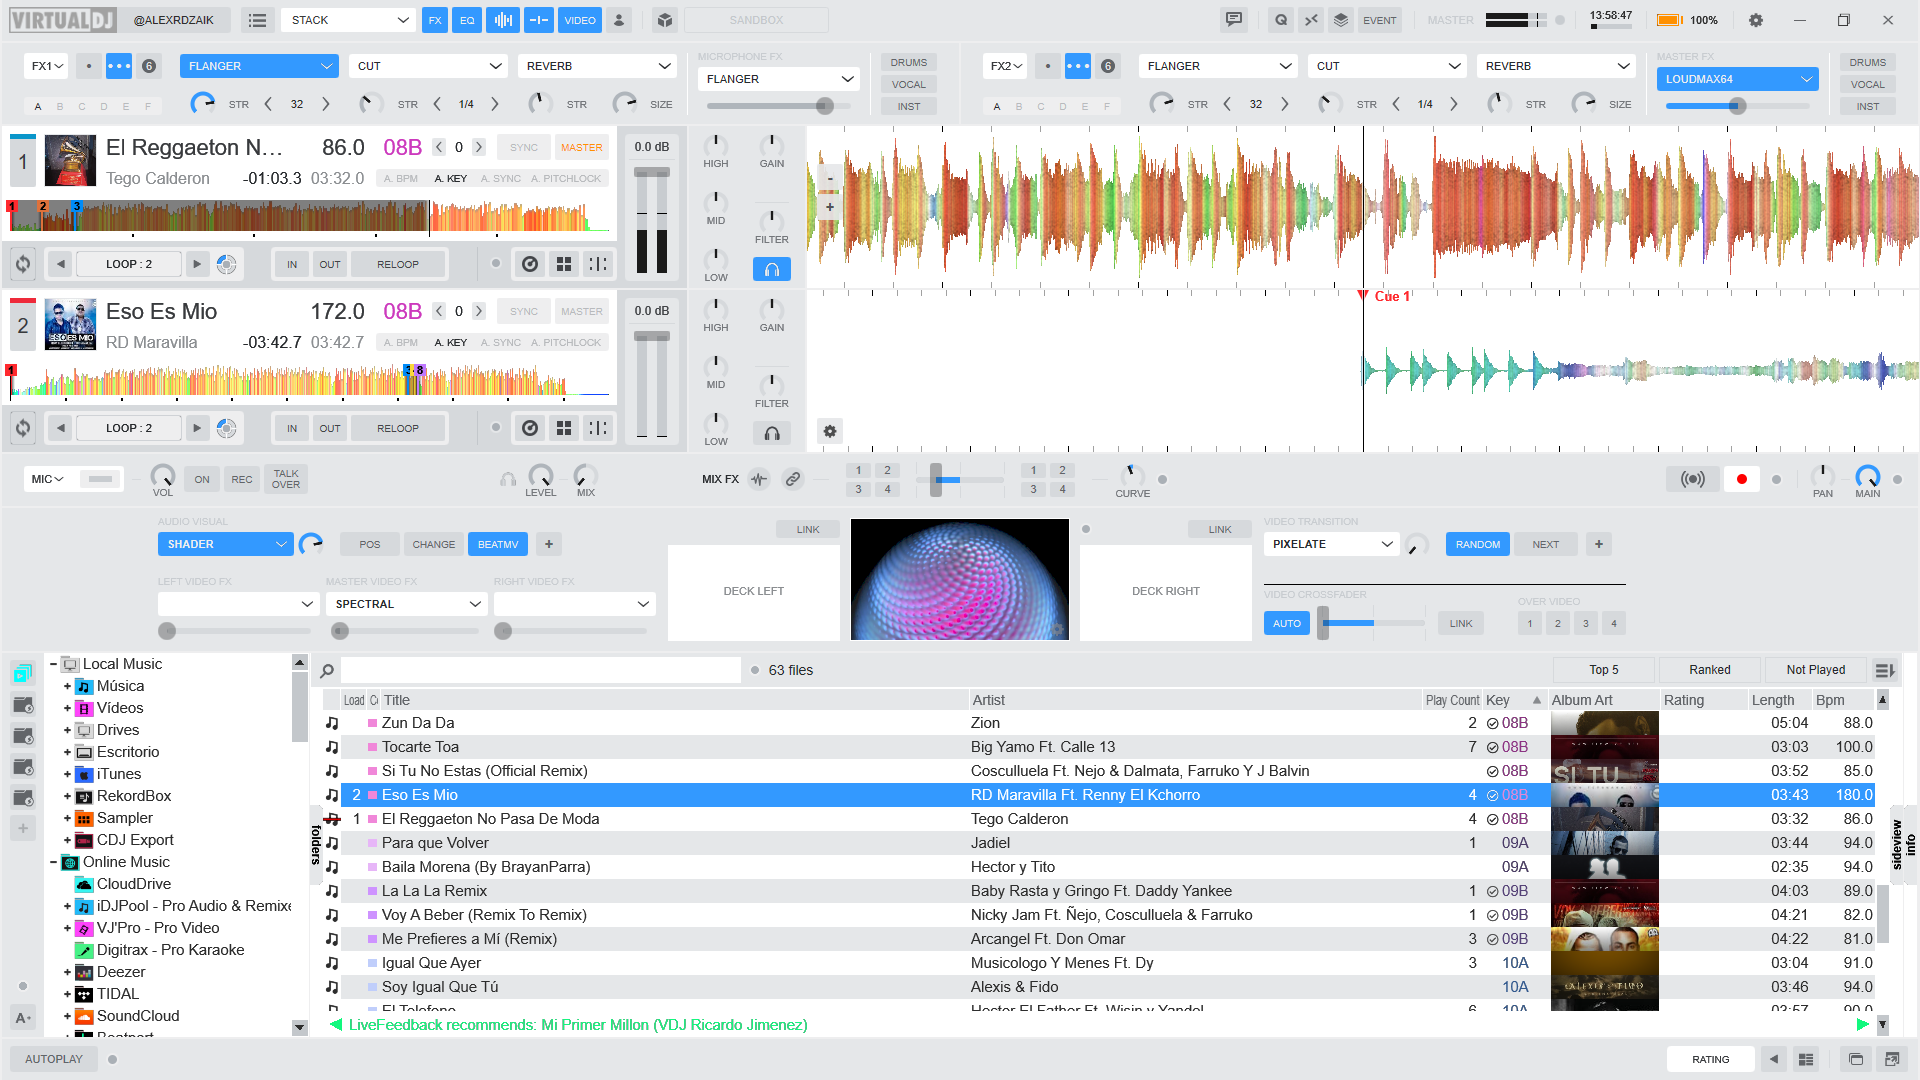Open PIXELATE video transition dropdown
The width and height of the screenshot is (1920, 1080).
1331,544
